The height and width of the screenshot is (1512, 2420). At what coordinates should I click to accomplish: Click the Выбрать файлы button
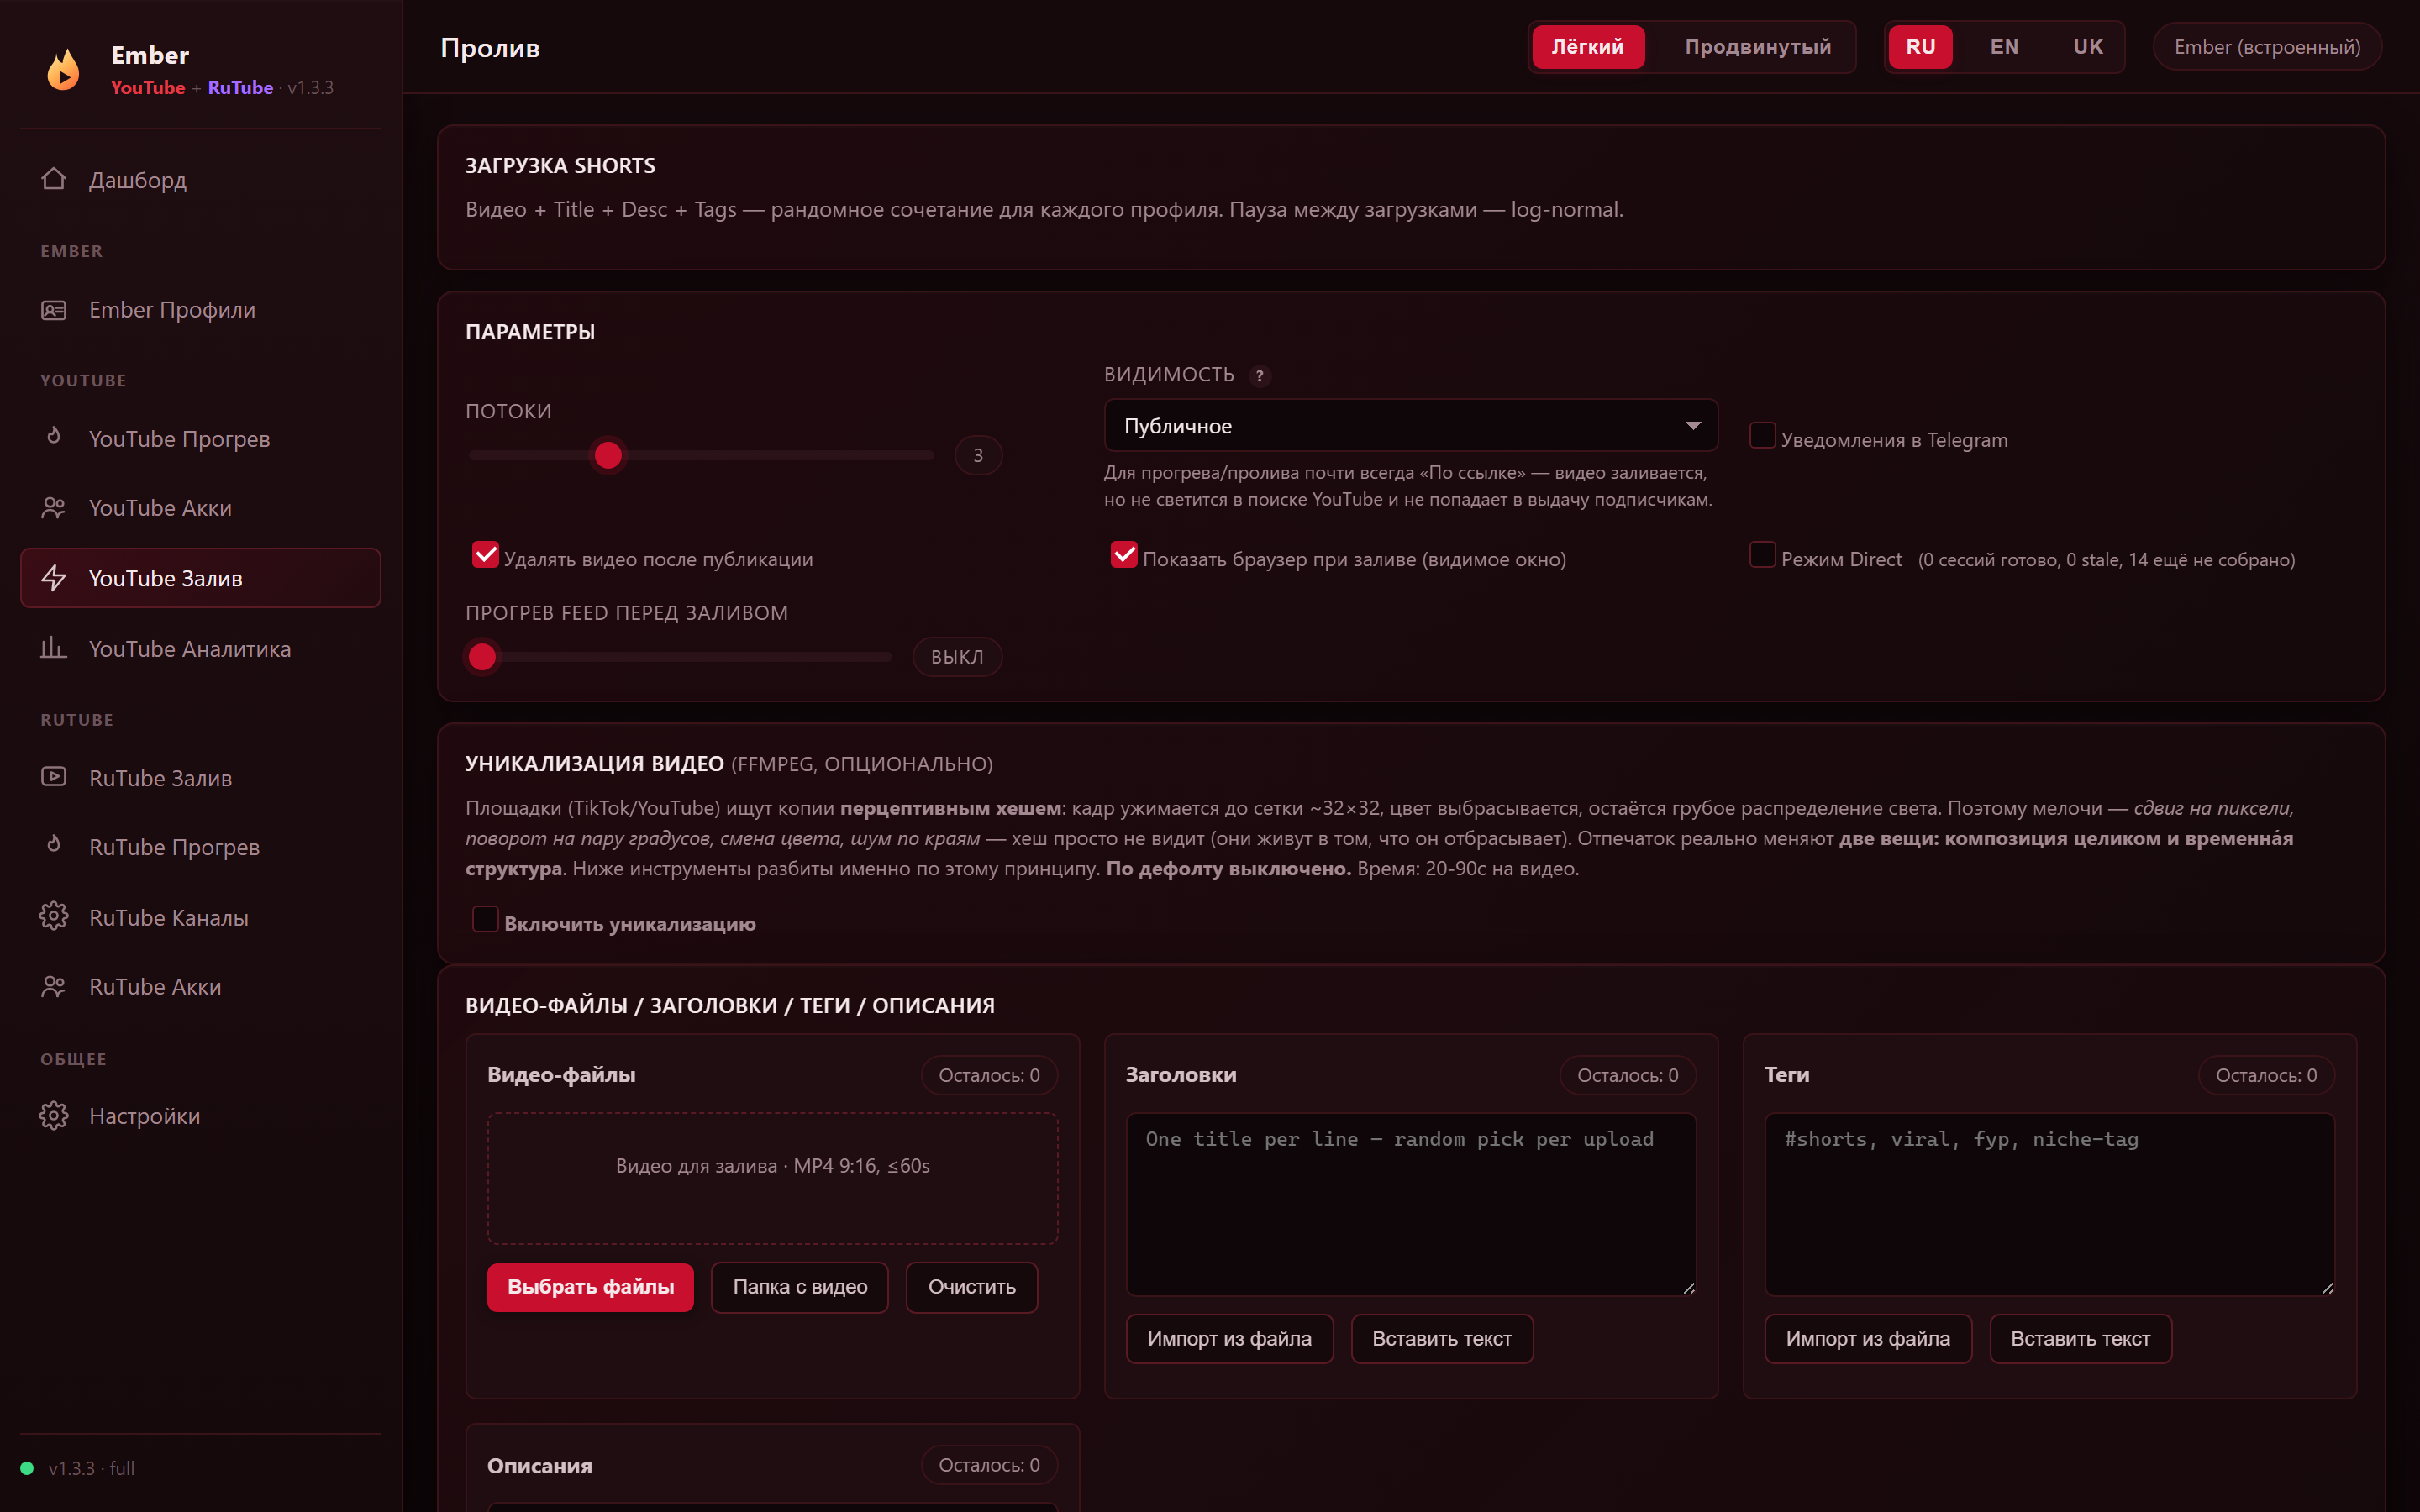[590, 1287]
